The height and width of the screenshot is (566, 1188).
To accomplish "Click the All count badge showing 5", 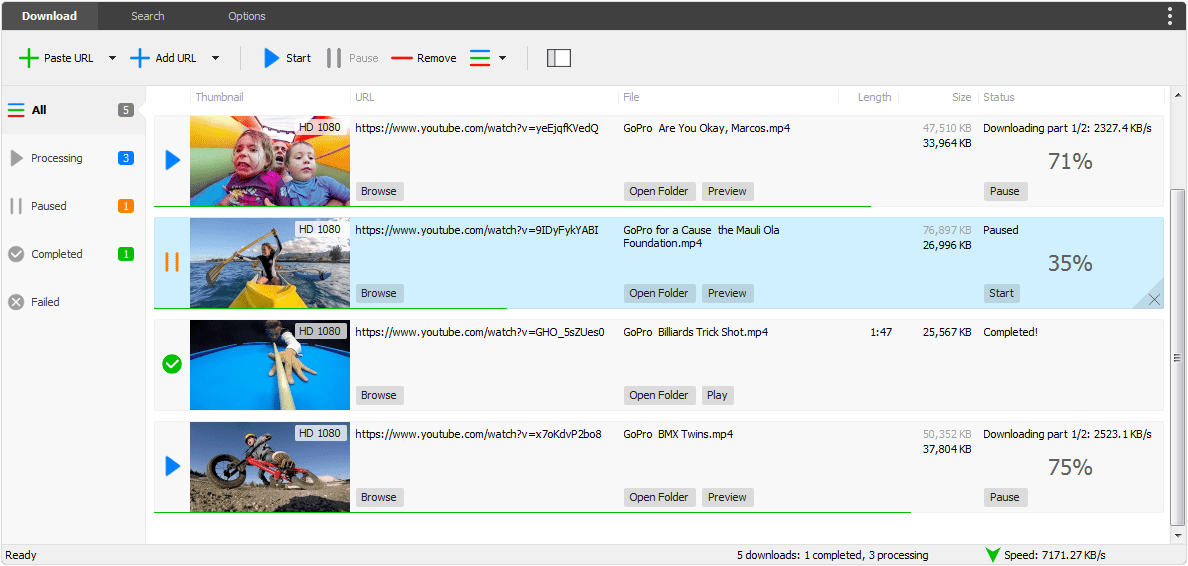I will click(126, 110).
